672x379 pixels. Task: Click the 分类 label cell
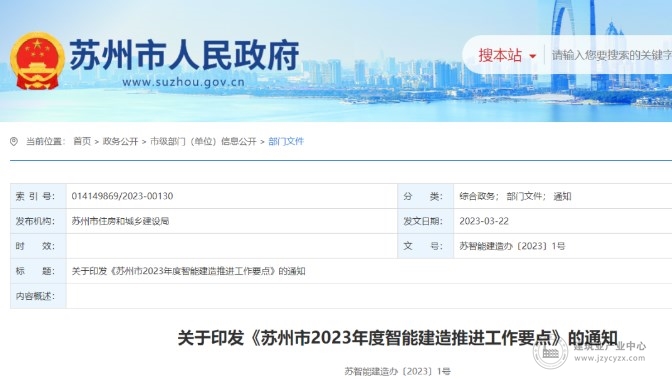pos(426,196)
